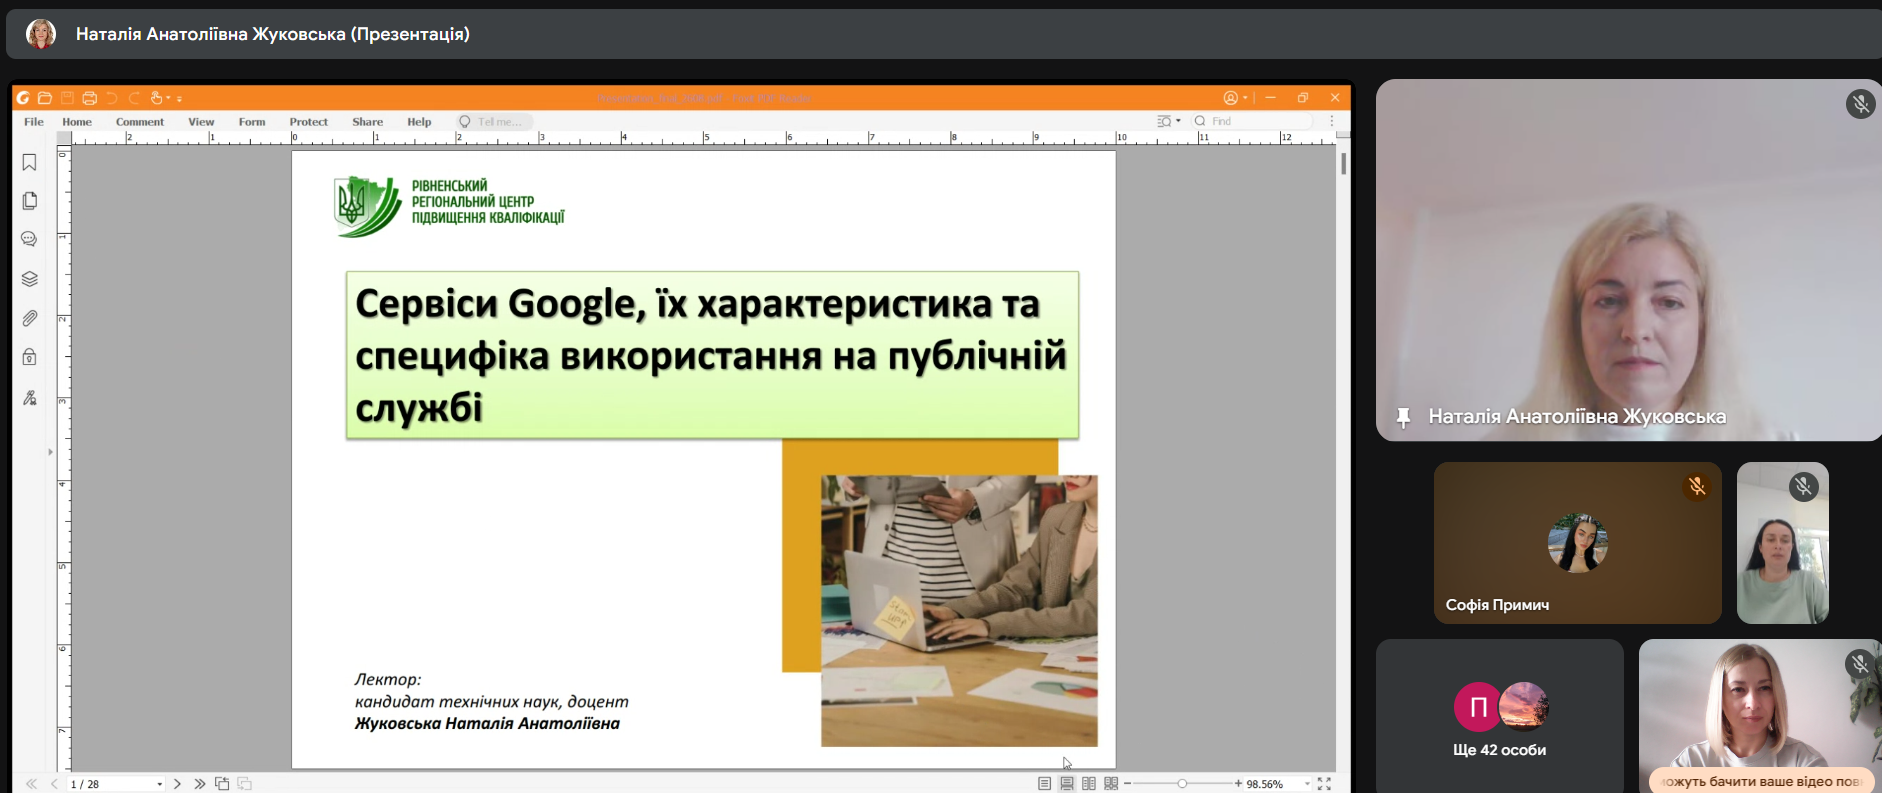Image resolution: width=1882 pixels, height=793 pixels.
Task: Click the Print icon in the title bar
Action: (89, 98)
